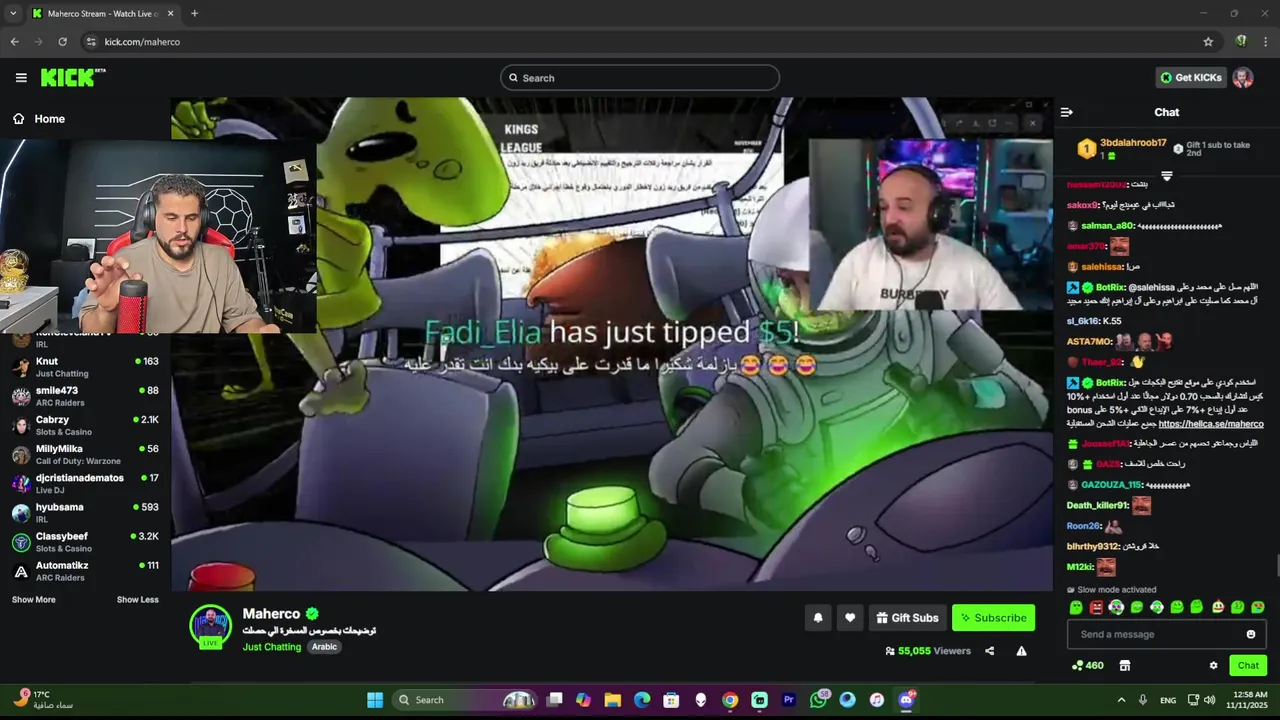Launch Adobe Premiere Pro from taskbar
The image size is (1280, 720).
pos(788,700)
